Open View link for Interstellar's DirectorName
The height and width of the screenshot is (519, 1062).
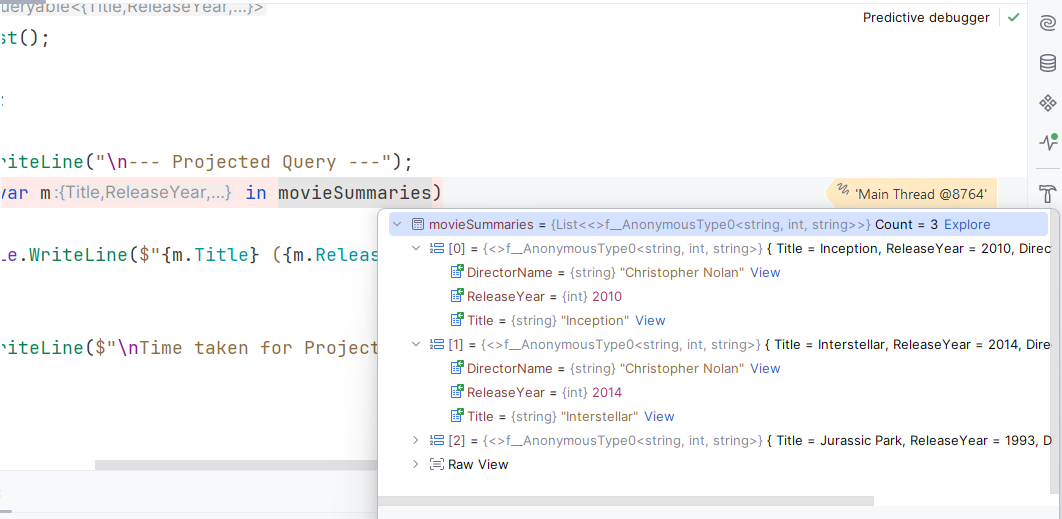(x=765, y=369)
